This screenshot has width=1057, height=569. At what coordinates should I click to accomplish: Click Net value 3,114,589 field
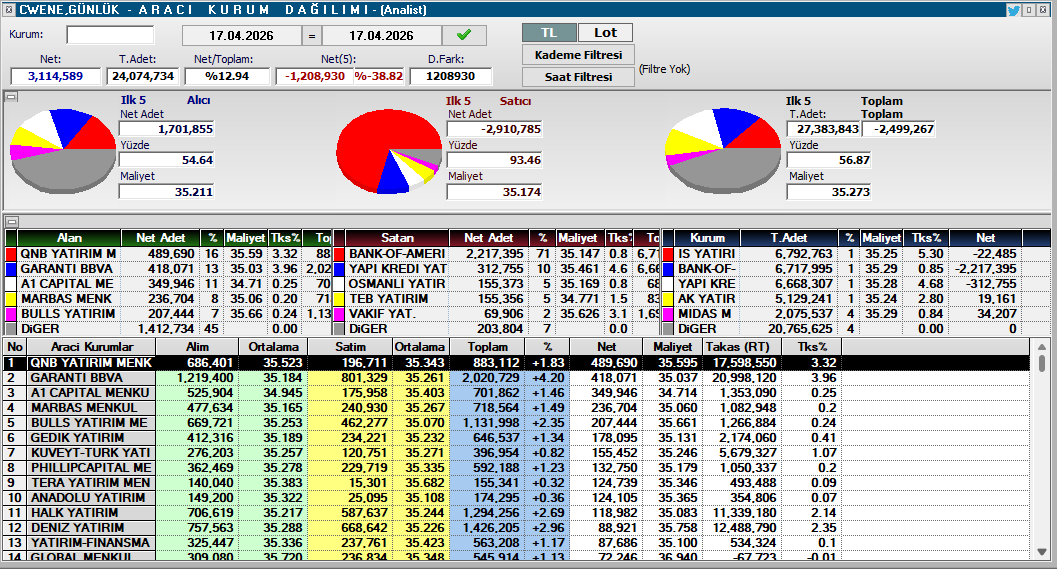click(x=55, y=76)
